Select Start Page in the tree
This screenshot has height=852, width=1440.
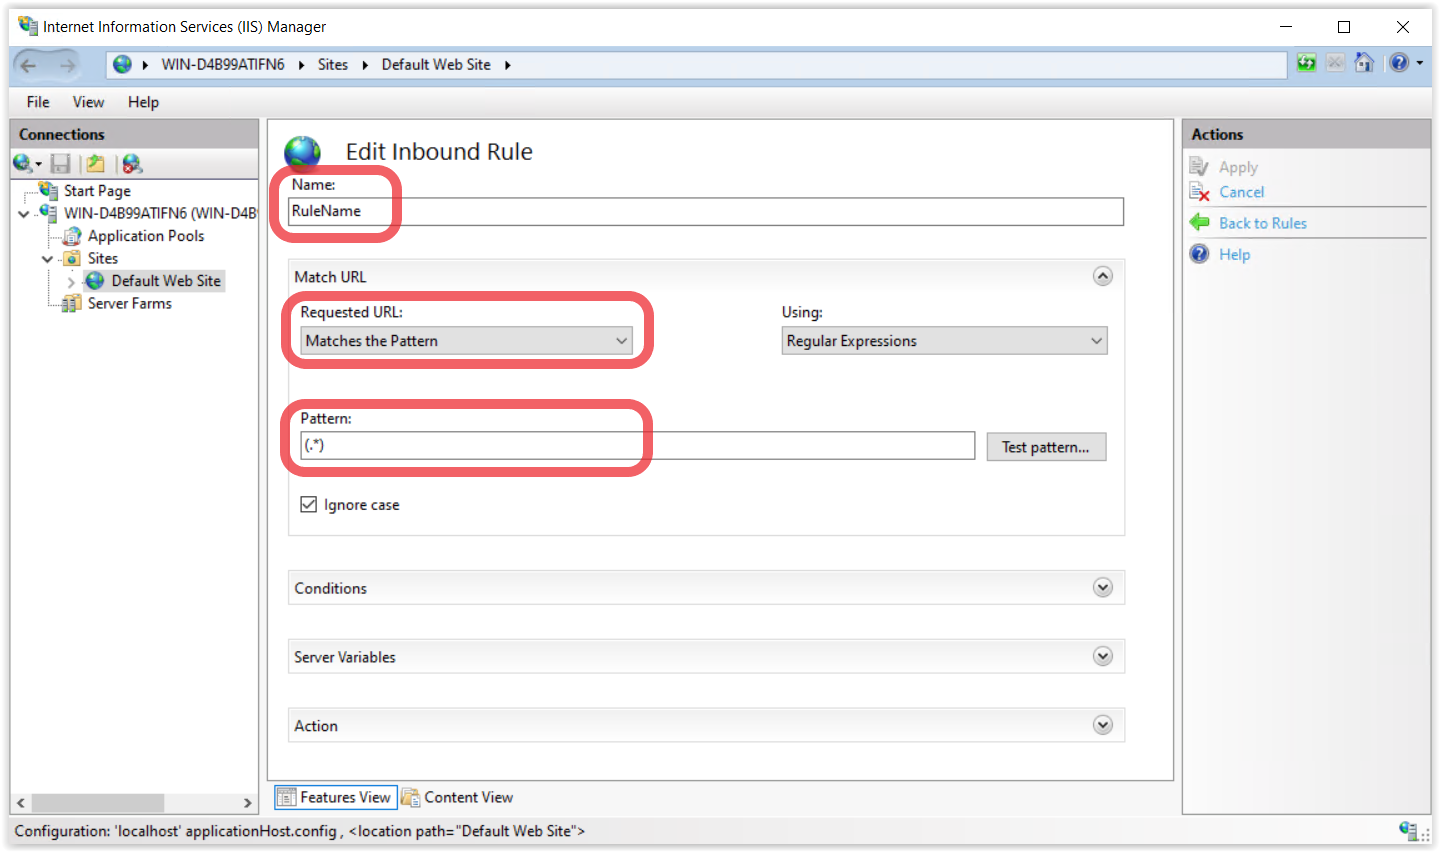pos(97,190)
